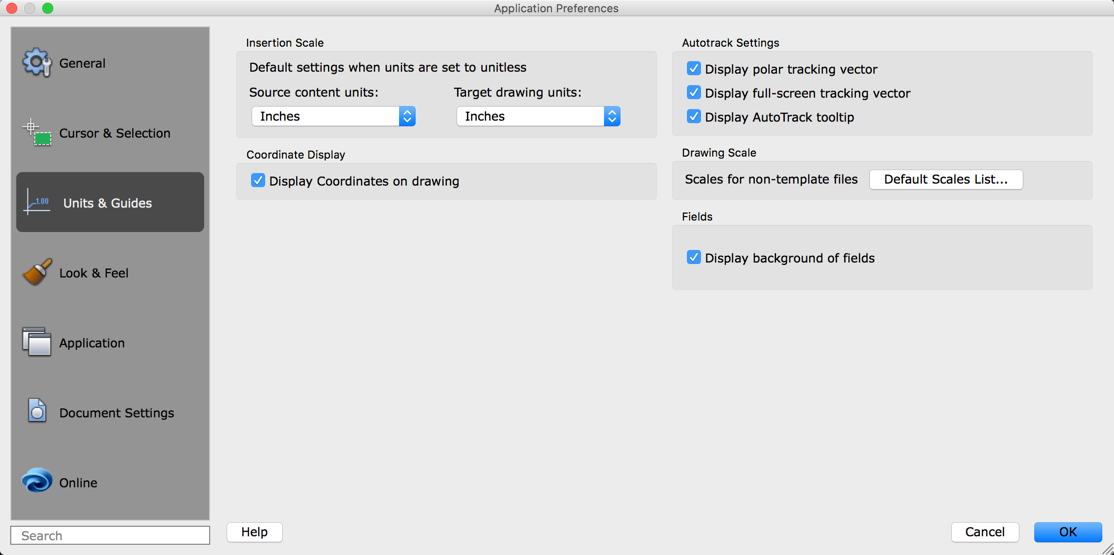The image size is (1114, 555).
Task: Go to the Document Settings section
Action: [116, 413]
